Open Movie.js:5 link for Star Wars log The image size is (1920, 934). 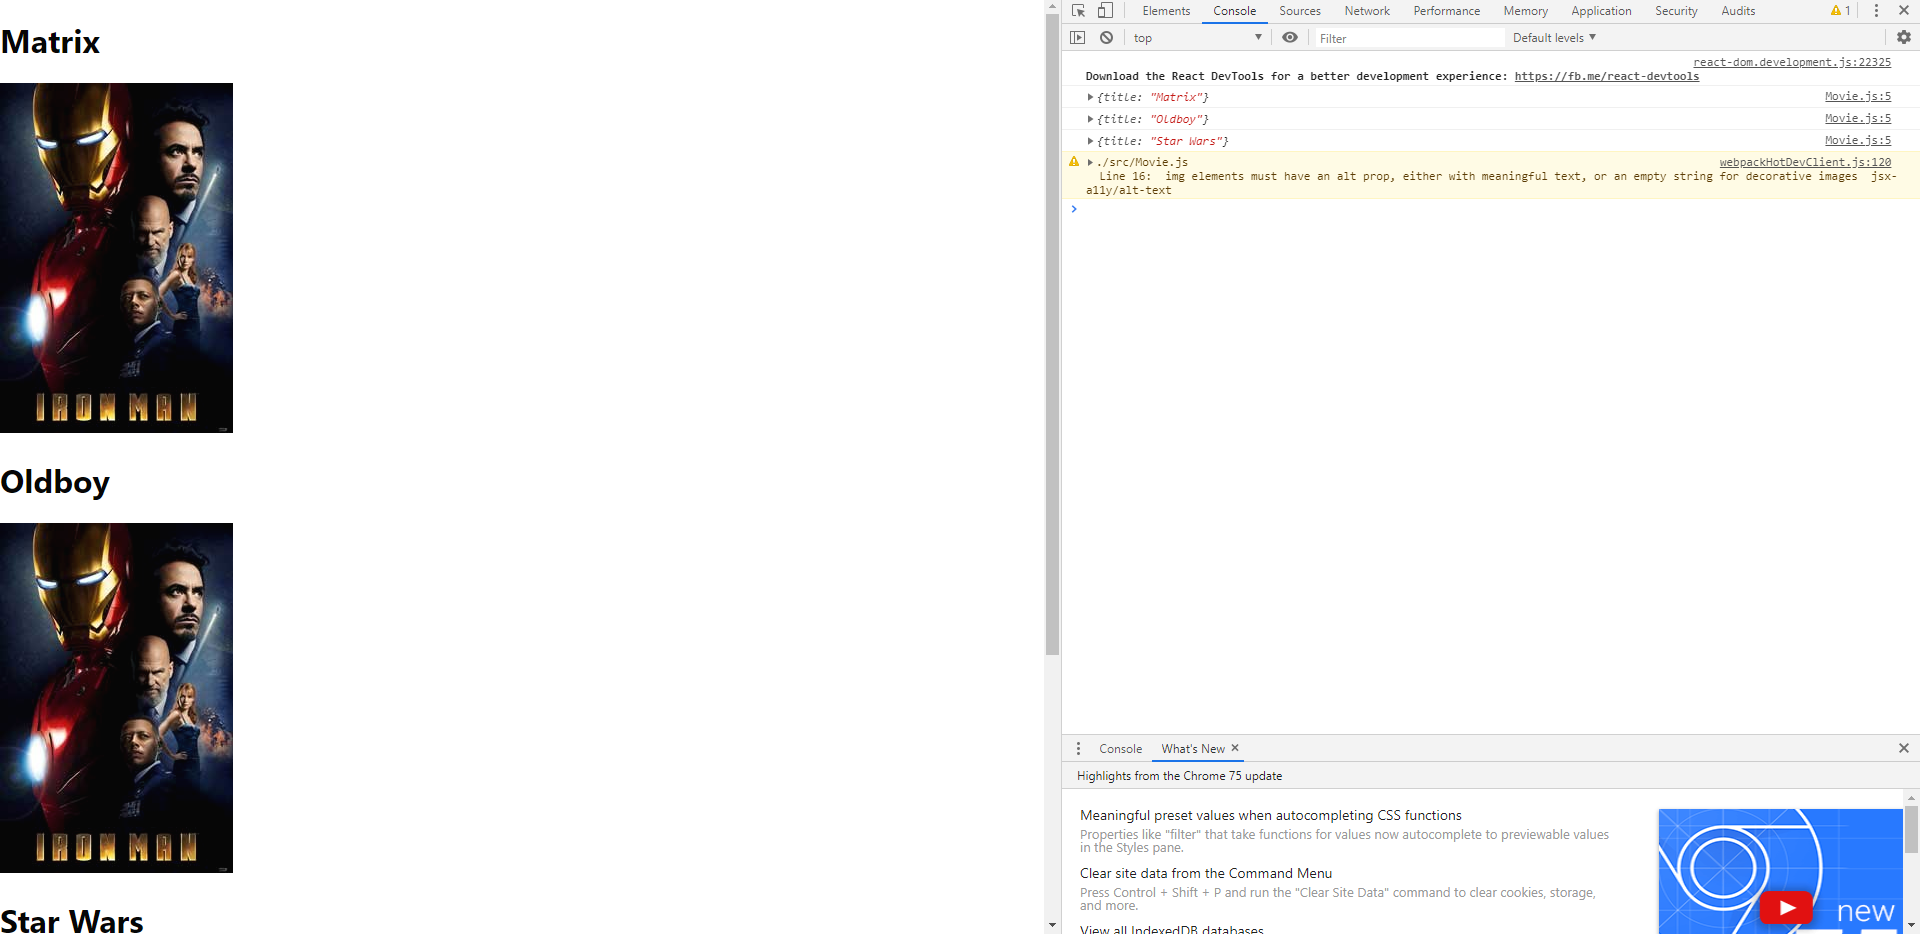tap(1858, 140)
